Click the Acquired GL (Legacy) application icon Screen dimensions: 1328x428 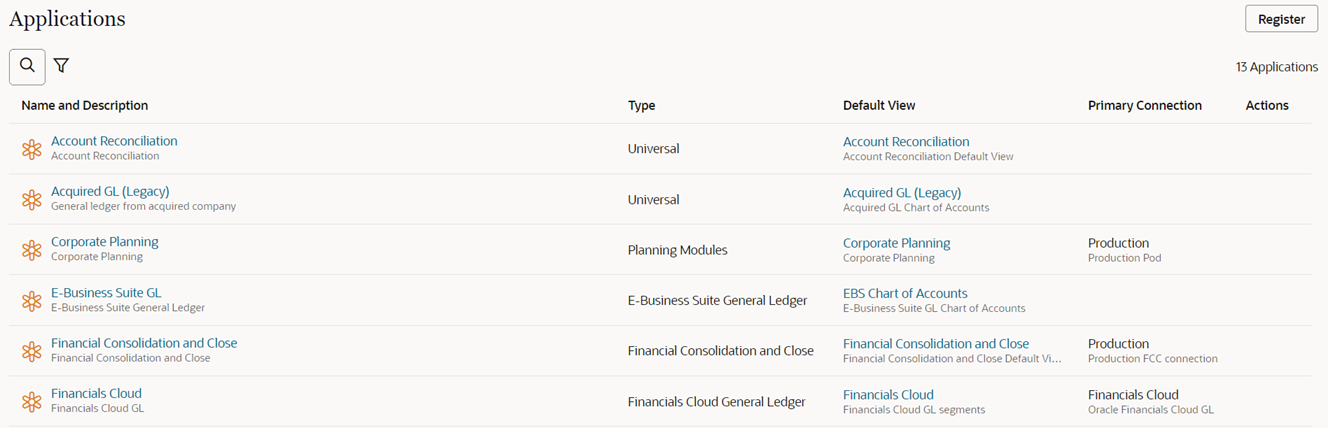coord(32,200)
